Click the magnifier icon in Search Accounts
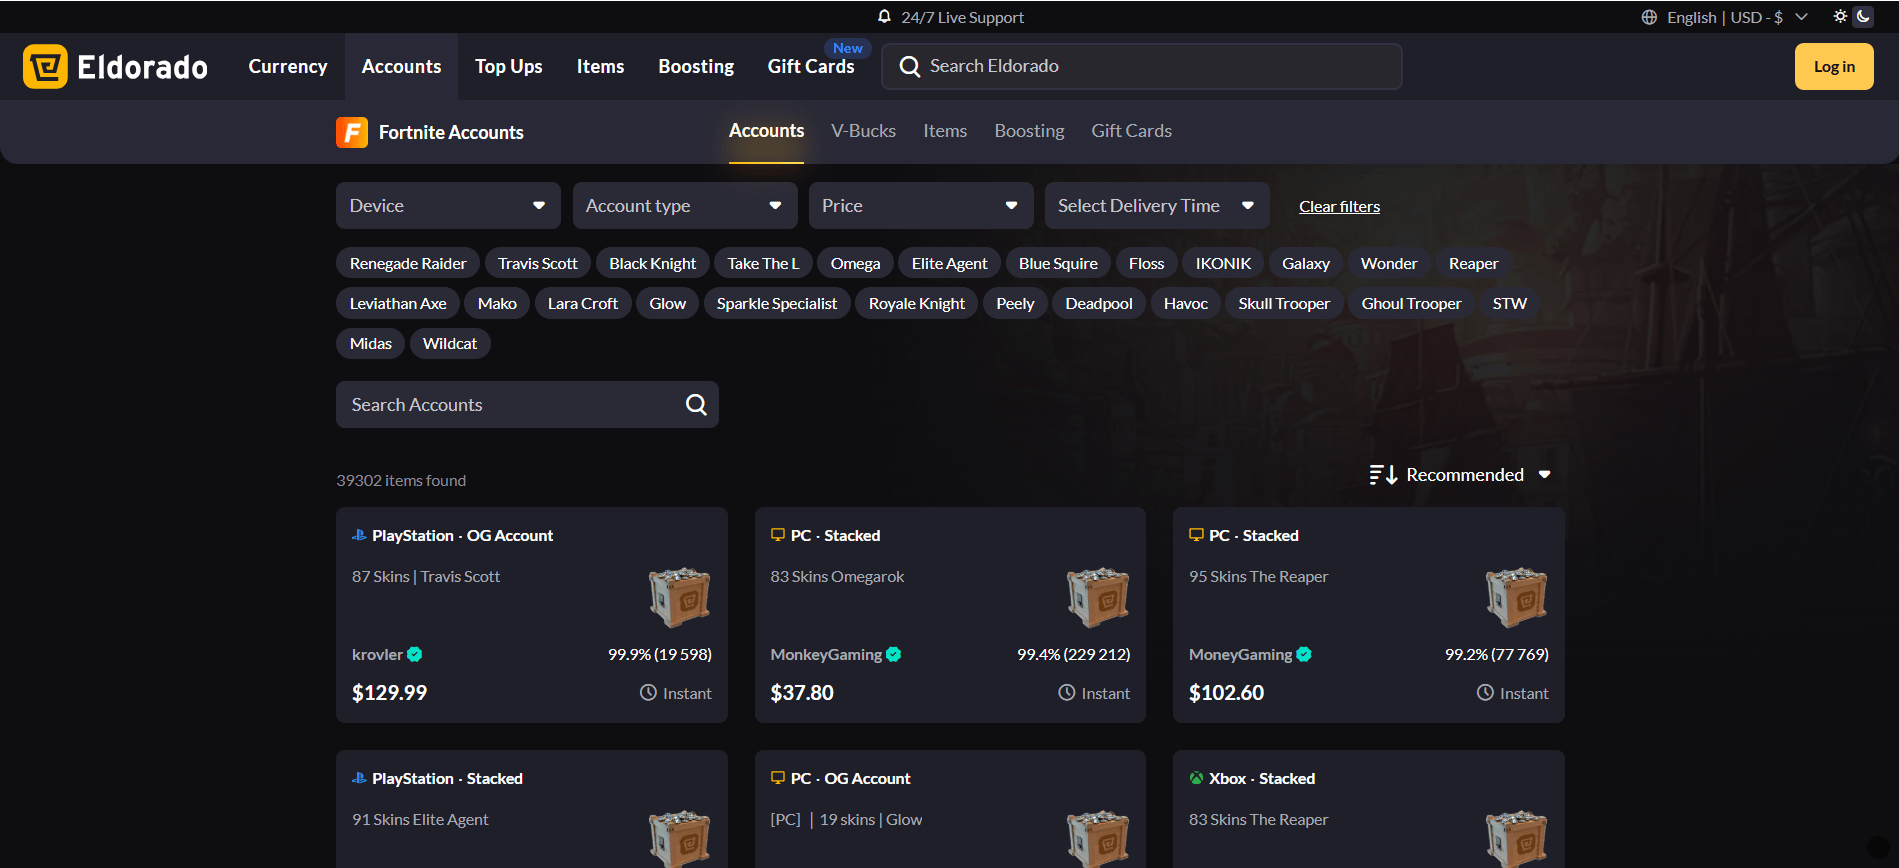 (x=696, y=405)
